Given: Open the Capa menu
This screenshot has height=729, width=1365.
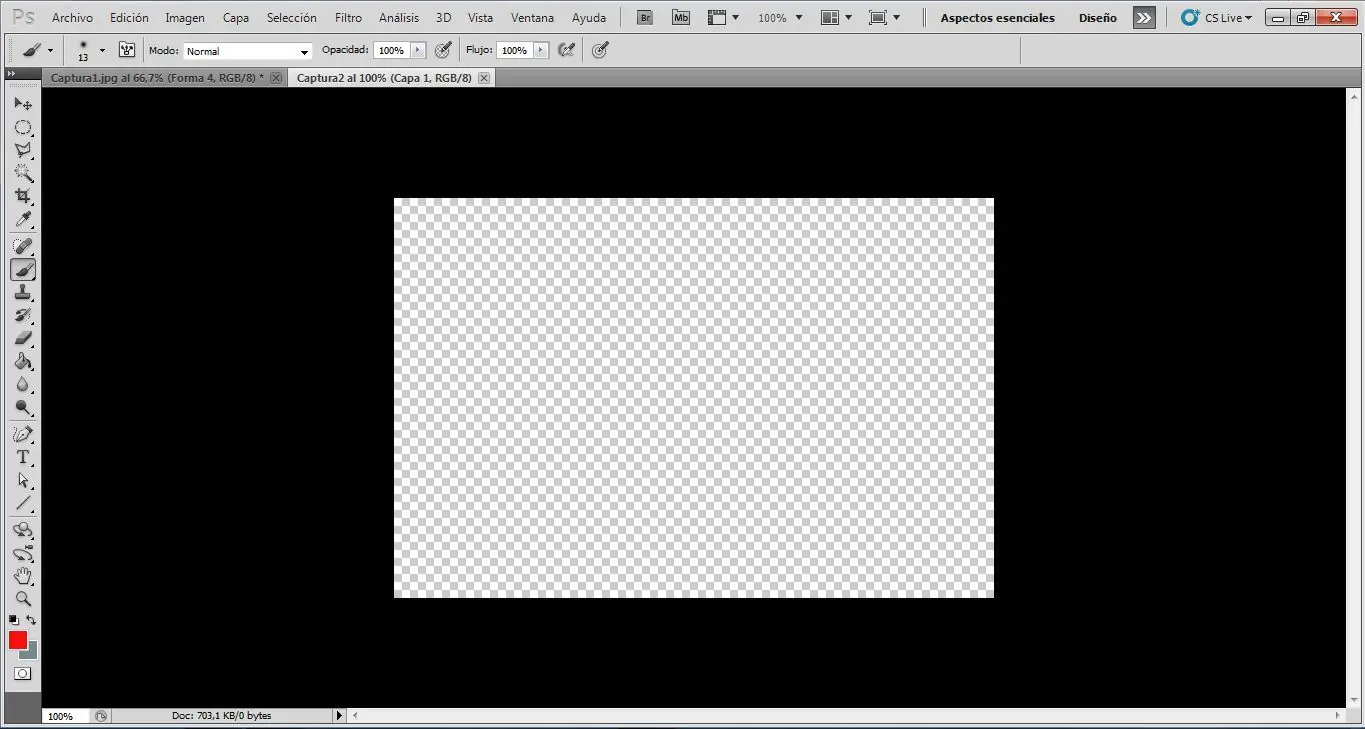Looking at the screenshot, I should pos(236,18).
